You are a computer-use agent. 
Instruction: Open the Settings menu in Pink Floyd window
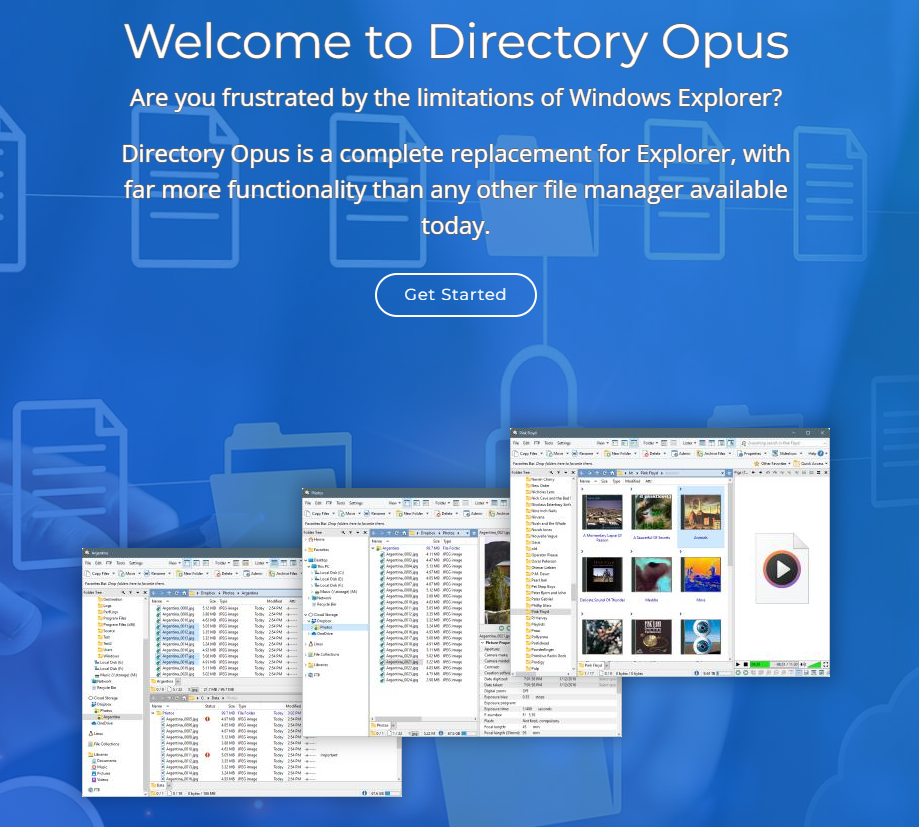(564, 443)
